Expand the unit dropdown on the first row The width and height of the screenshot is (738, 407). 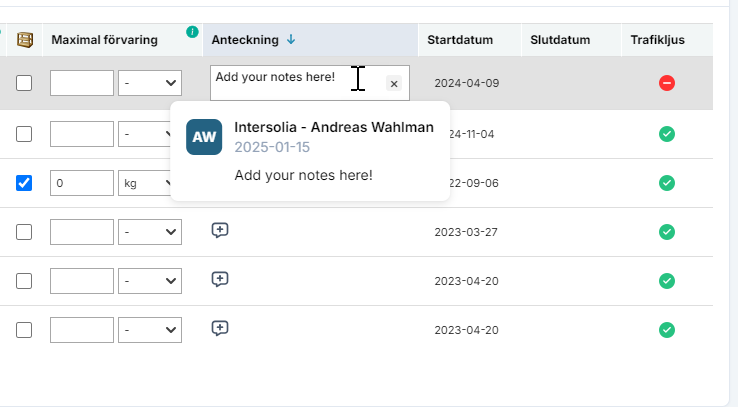[x=150, y=83]
